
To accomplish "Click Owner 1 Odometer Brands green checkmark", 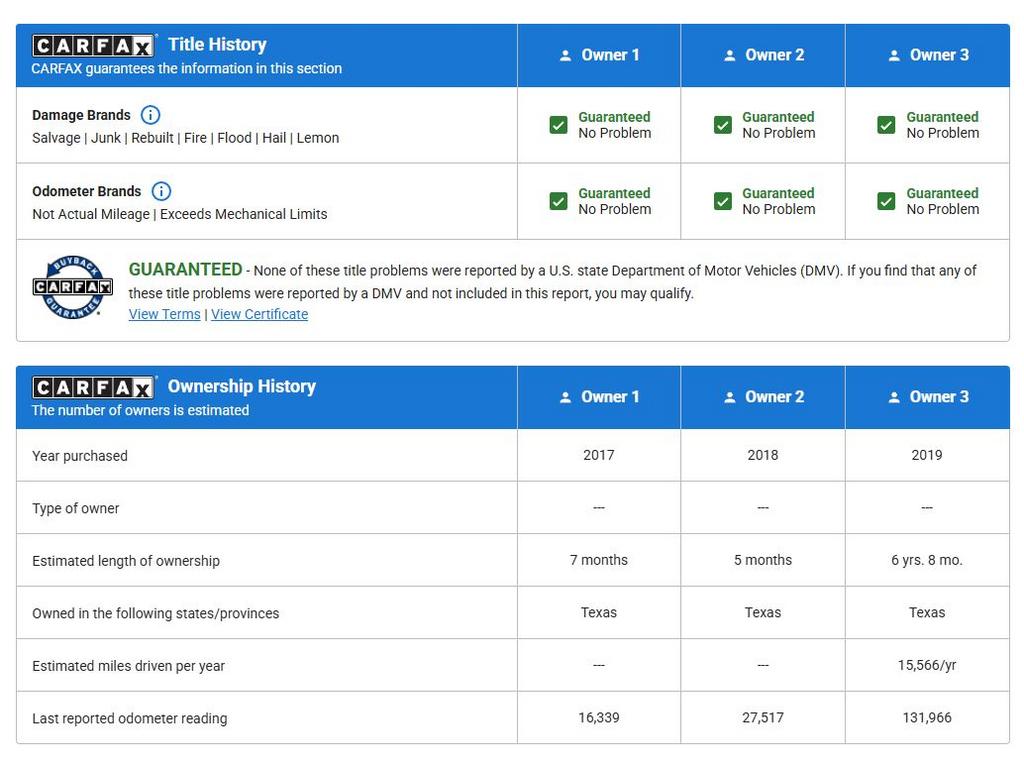I will 559,201.
